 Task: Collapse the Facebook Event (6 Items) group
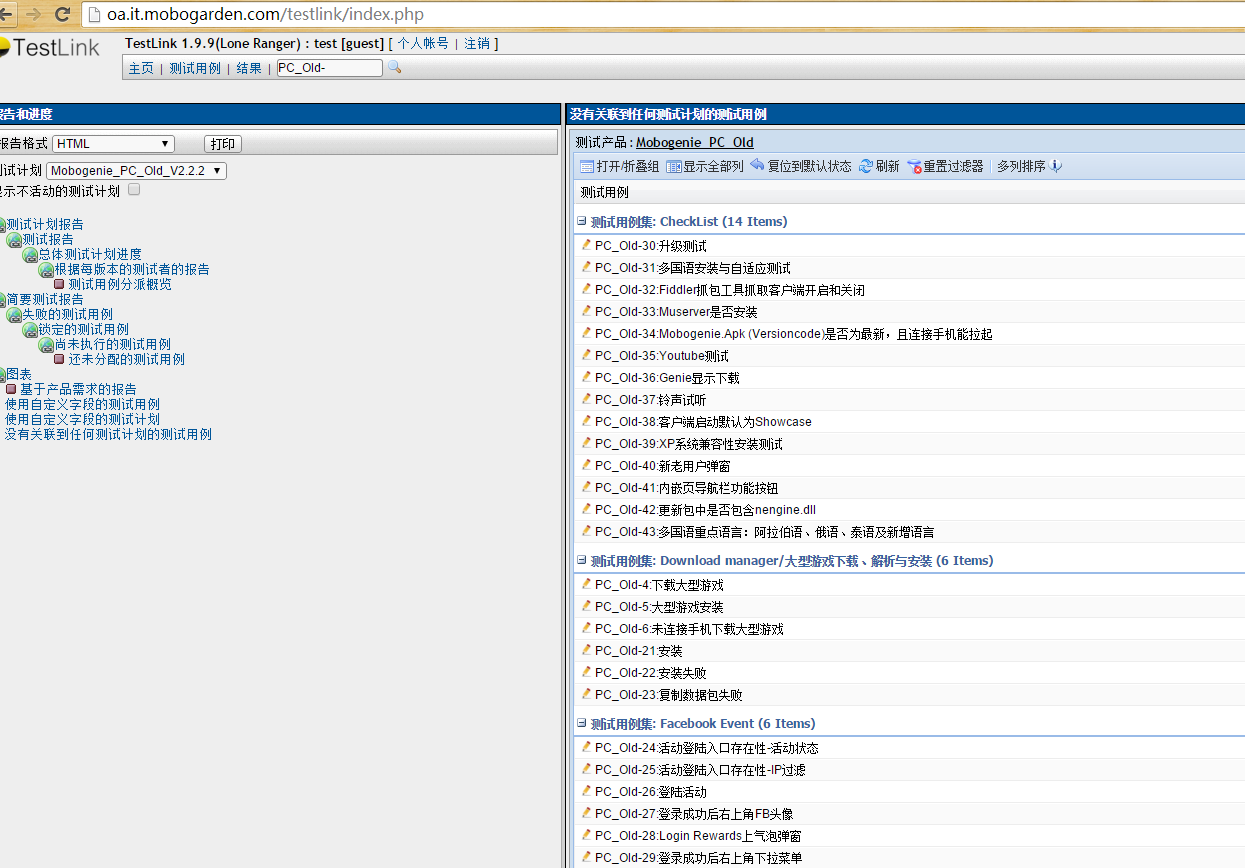(x=582, y=723)
